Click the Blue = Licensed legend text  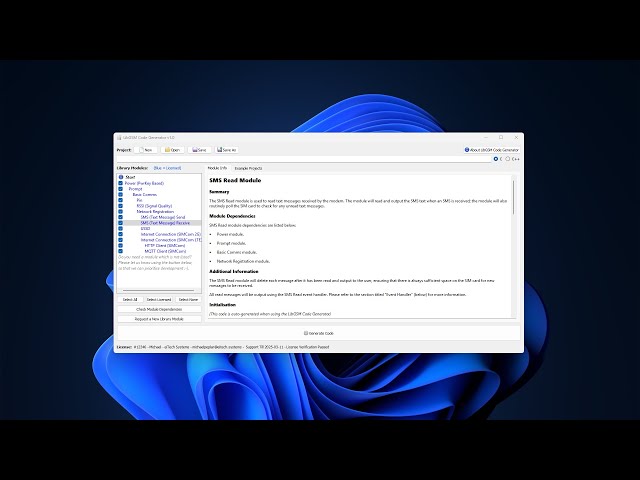point(167,168)
